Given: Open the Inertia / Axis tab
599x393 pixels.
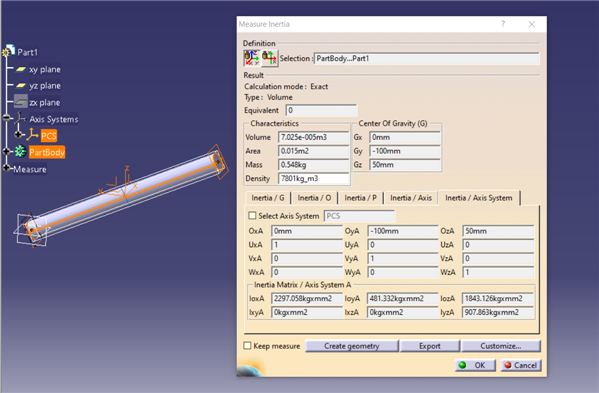Looking at the screenshot, I should pos(411,198).
